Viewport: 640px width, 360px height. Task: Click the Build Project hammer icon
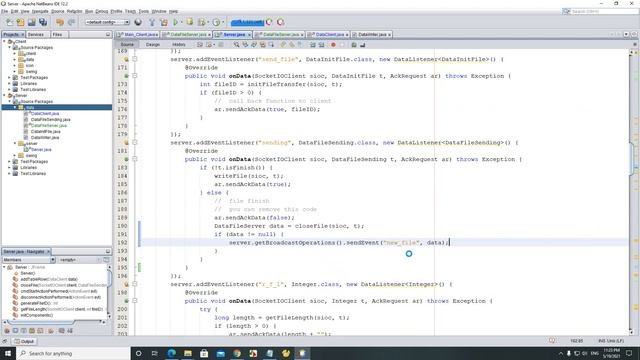tap(152, 22)
